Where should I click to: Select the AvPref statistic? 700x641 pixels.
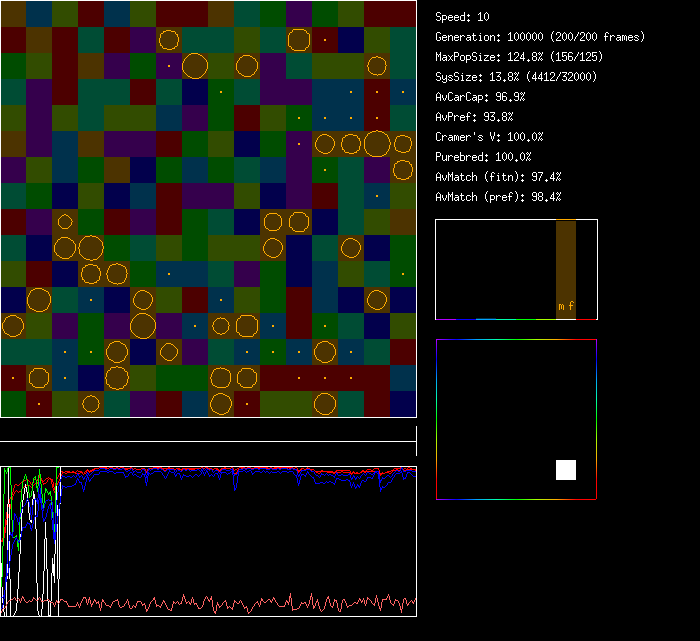point(475,117)
